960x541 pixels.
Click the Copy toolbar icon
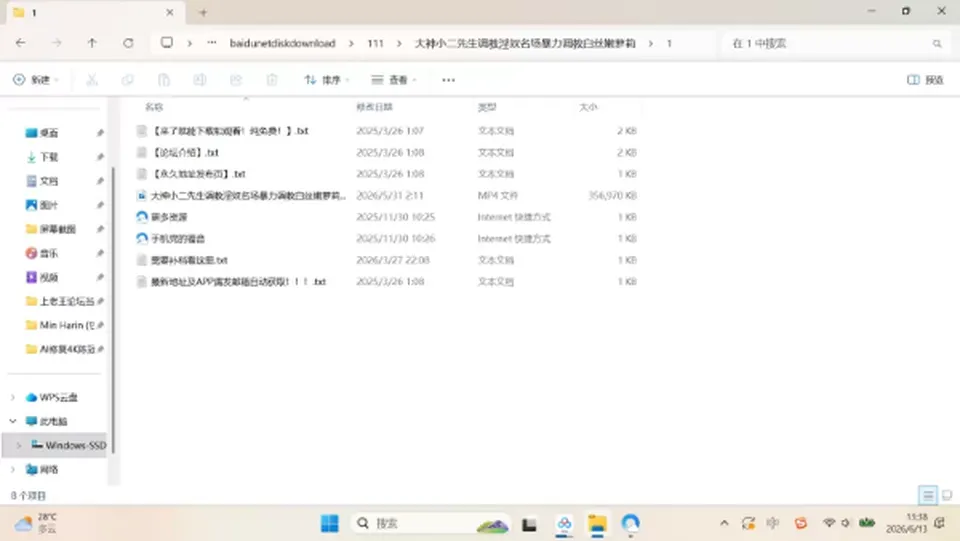tap(127, 80)
